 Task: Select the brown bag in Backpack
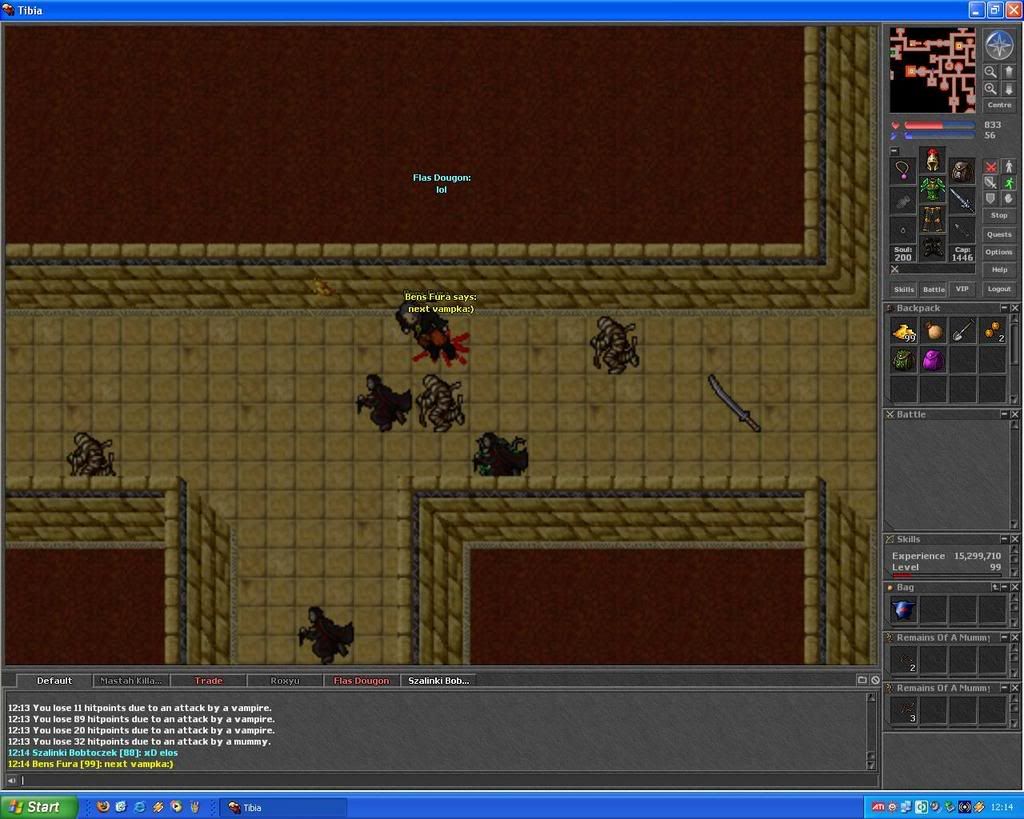pos(933,330)
